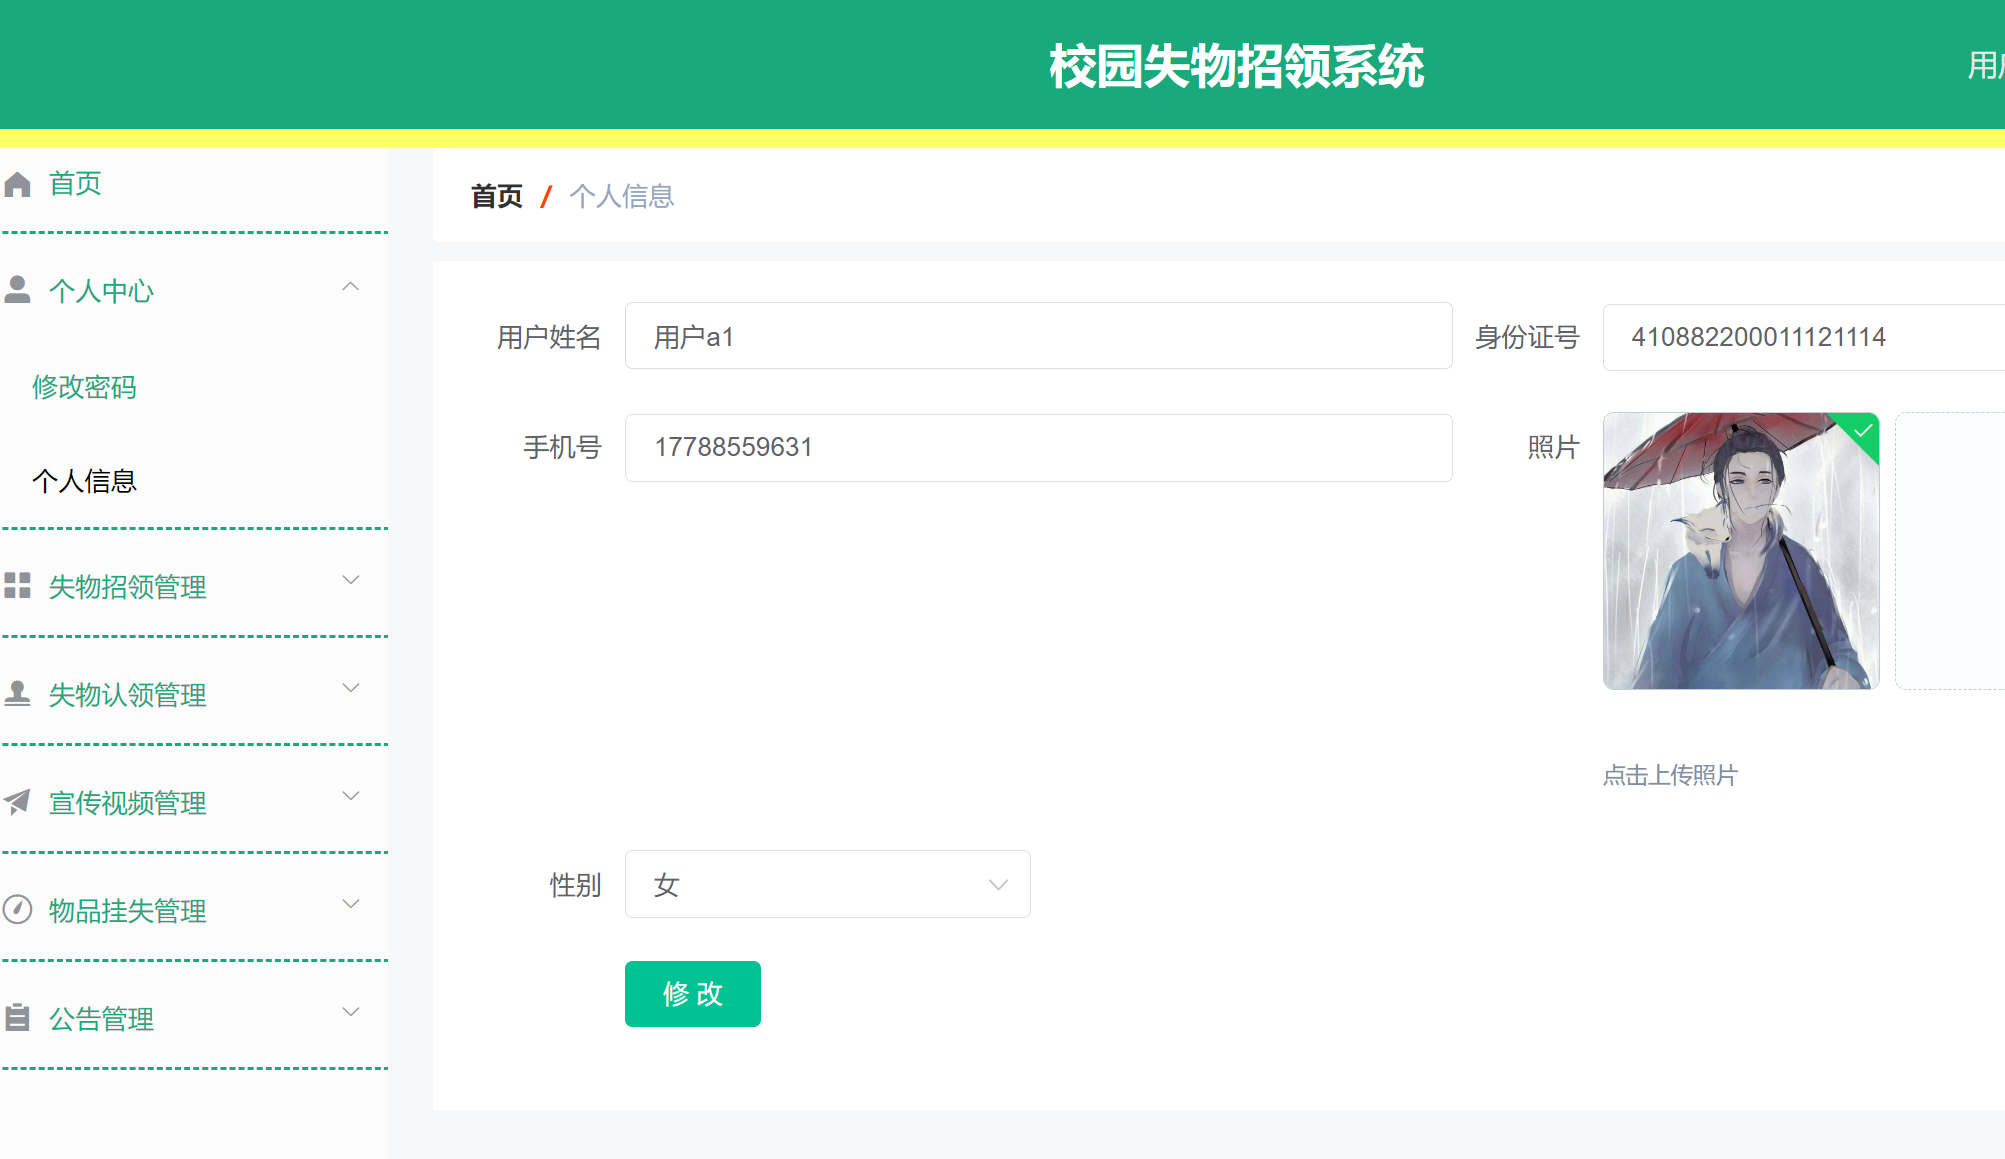
Task: Open the 首页 breadcrumb link
Action: [496, 196]
